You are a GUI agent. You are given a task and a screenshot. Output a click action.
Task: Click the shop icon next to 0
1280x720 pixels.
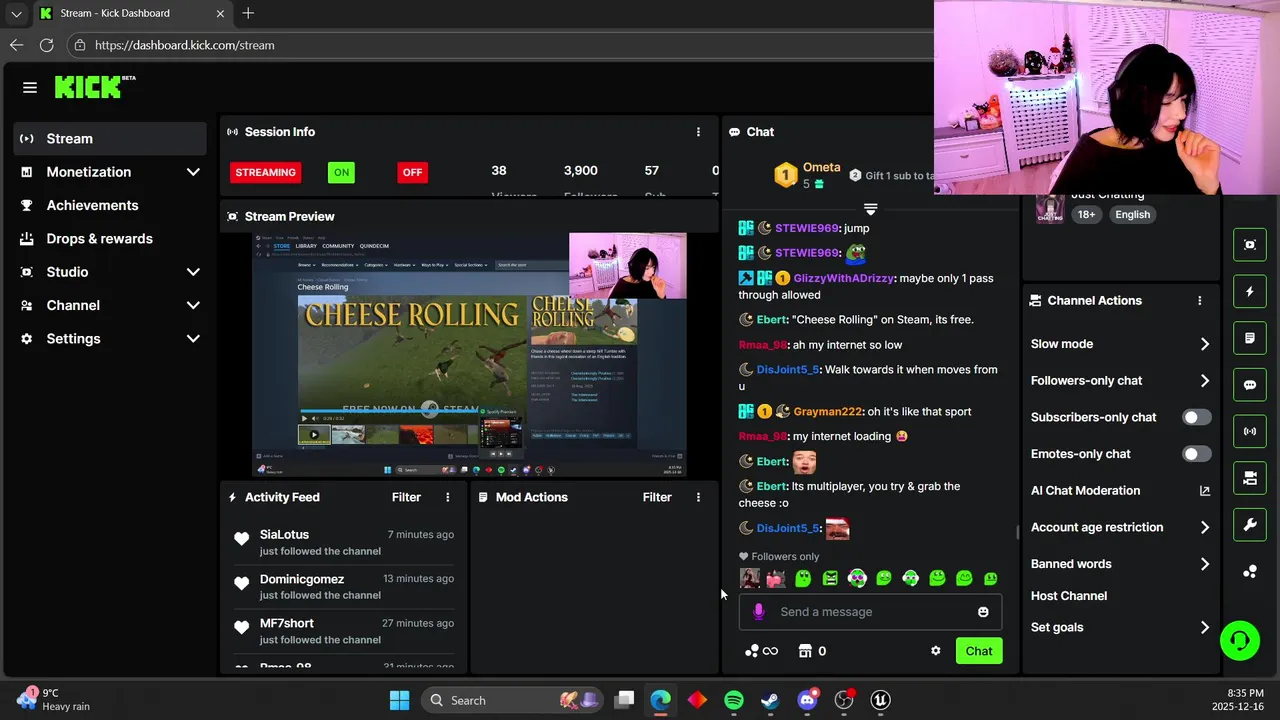[x=805, y=651]
